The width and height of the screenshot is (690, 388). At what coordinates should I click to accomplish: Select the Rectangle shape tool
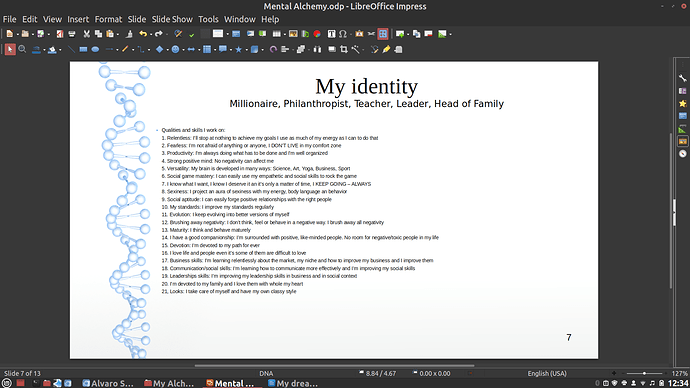[x=83, y=50]
